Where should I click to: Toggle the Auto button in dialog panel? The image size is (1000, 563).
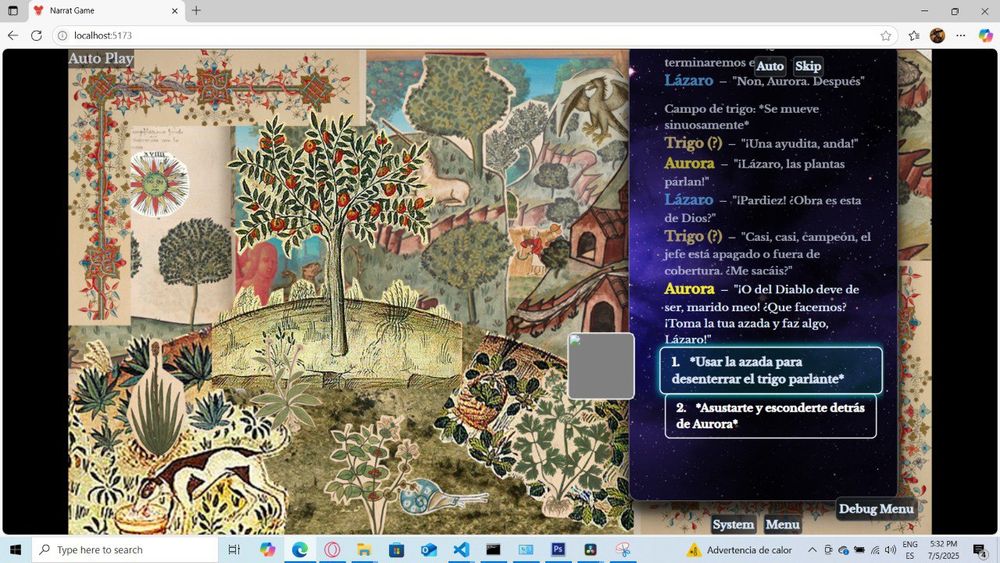coord(770,66)
